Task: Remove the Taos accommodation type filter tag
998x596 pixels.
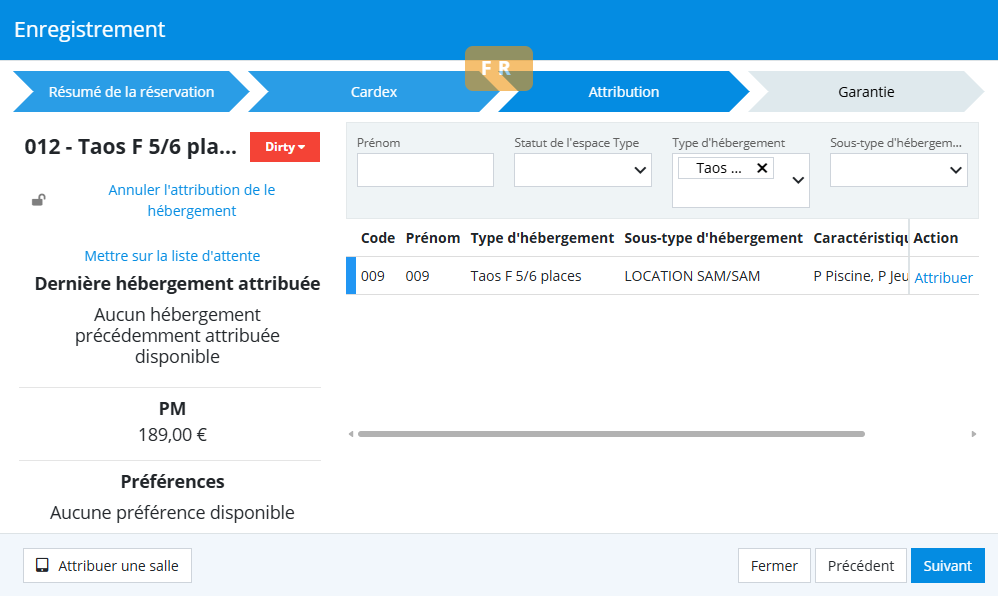Action: tap(762, 168)
